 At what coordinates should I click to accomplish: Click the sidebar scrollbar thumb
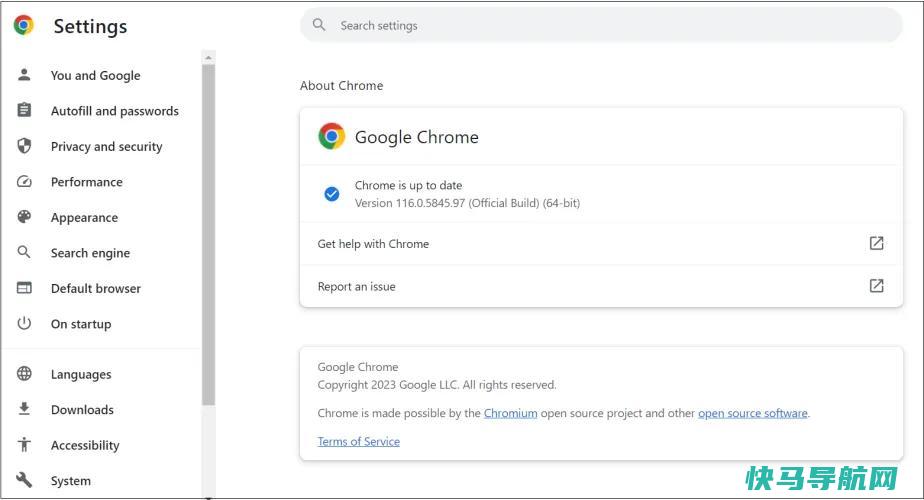tap(208, 235)
